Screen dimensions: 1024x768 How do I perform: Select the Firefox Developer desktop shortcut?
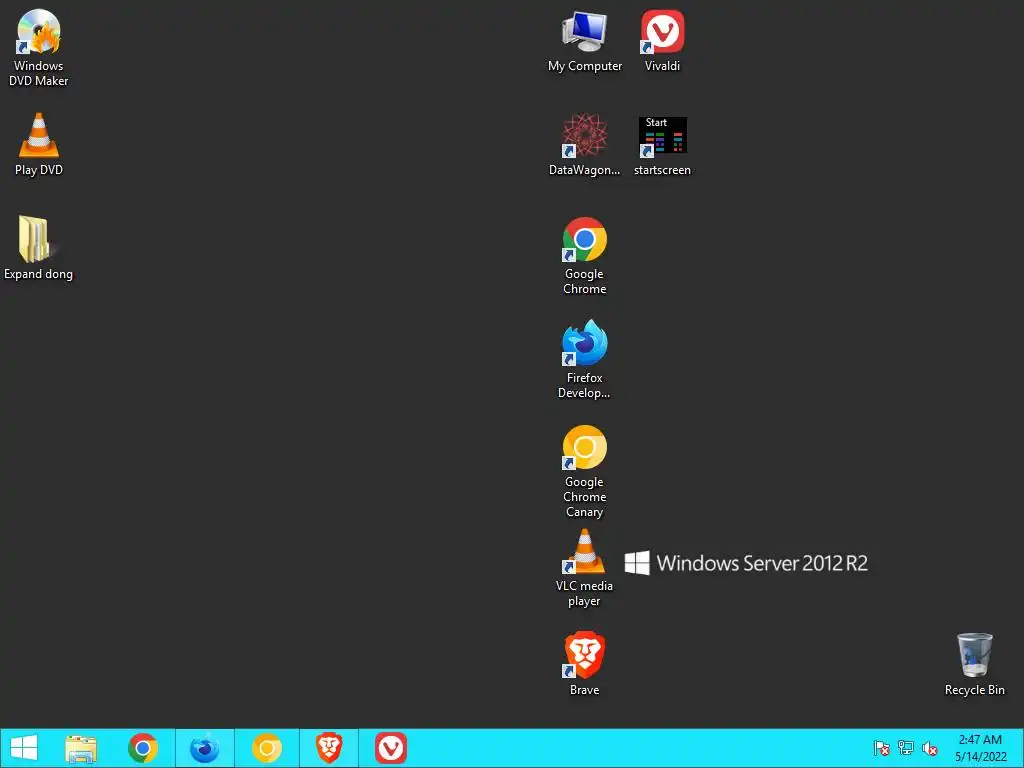pyautogui.click(x=584, y=359)
